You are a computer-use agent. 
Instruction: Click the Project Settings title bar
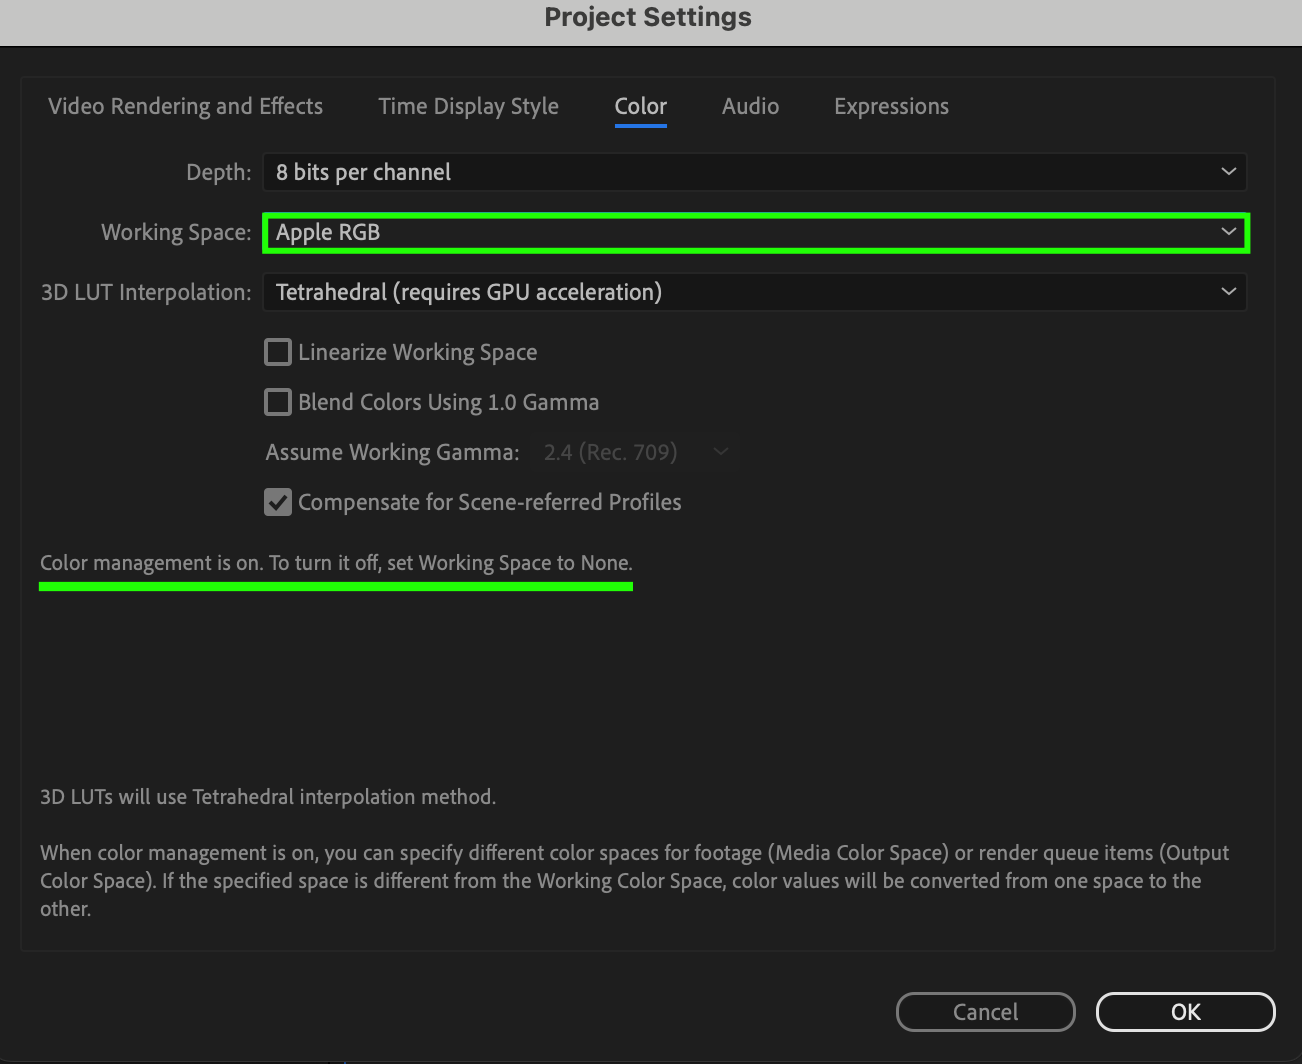click(x=648, y=18)
